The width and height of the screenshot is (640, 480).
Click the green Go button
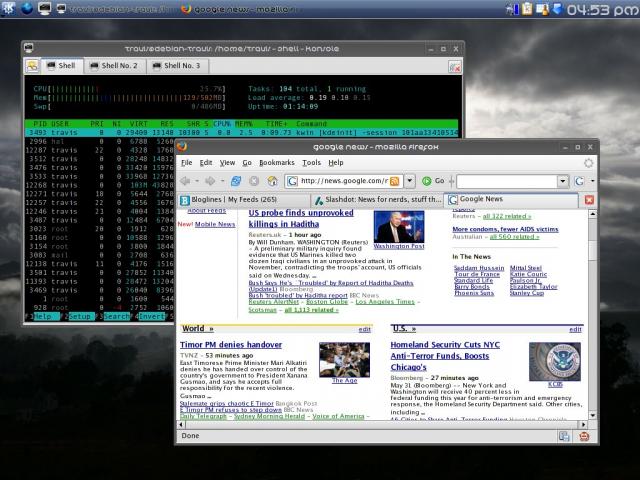point(433,181)
